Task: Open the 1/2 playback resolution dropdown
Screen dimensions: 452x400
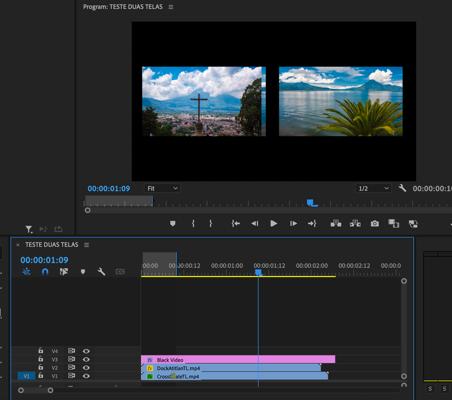Action: click(x=373, y=188)
